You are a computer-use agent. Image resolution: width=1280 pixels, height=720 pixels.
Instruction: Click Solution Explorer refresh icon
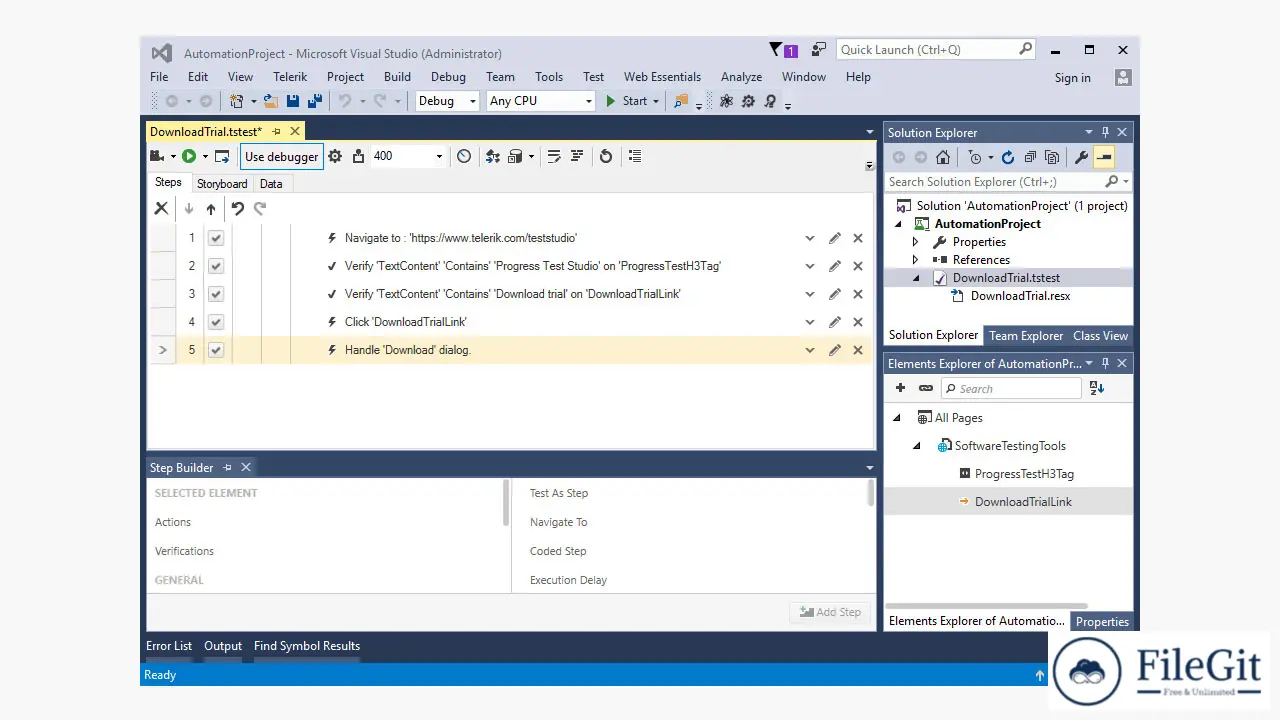[x=1008, y=157]
